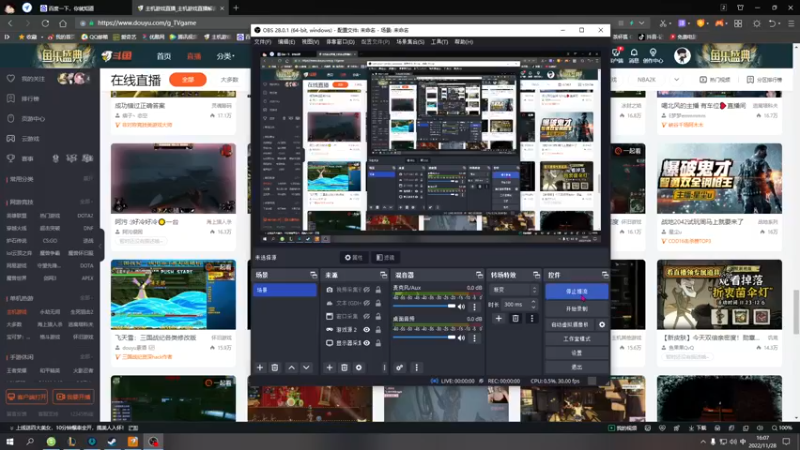The width and height of the screenshot is (800, 450).
Task: Open 视图(V) menu in OBS
Action: point(310,42)
